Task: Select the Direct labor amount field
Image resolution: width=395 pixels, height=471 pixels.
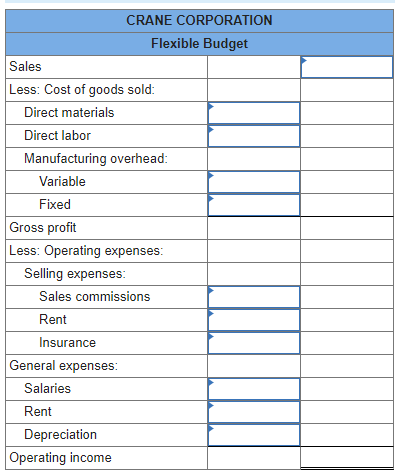Action: click(x=254, y=136)
